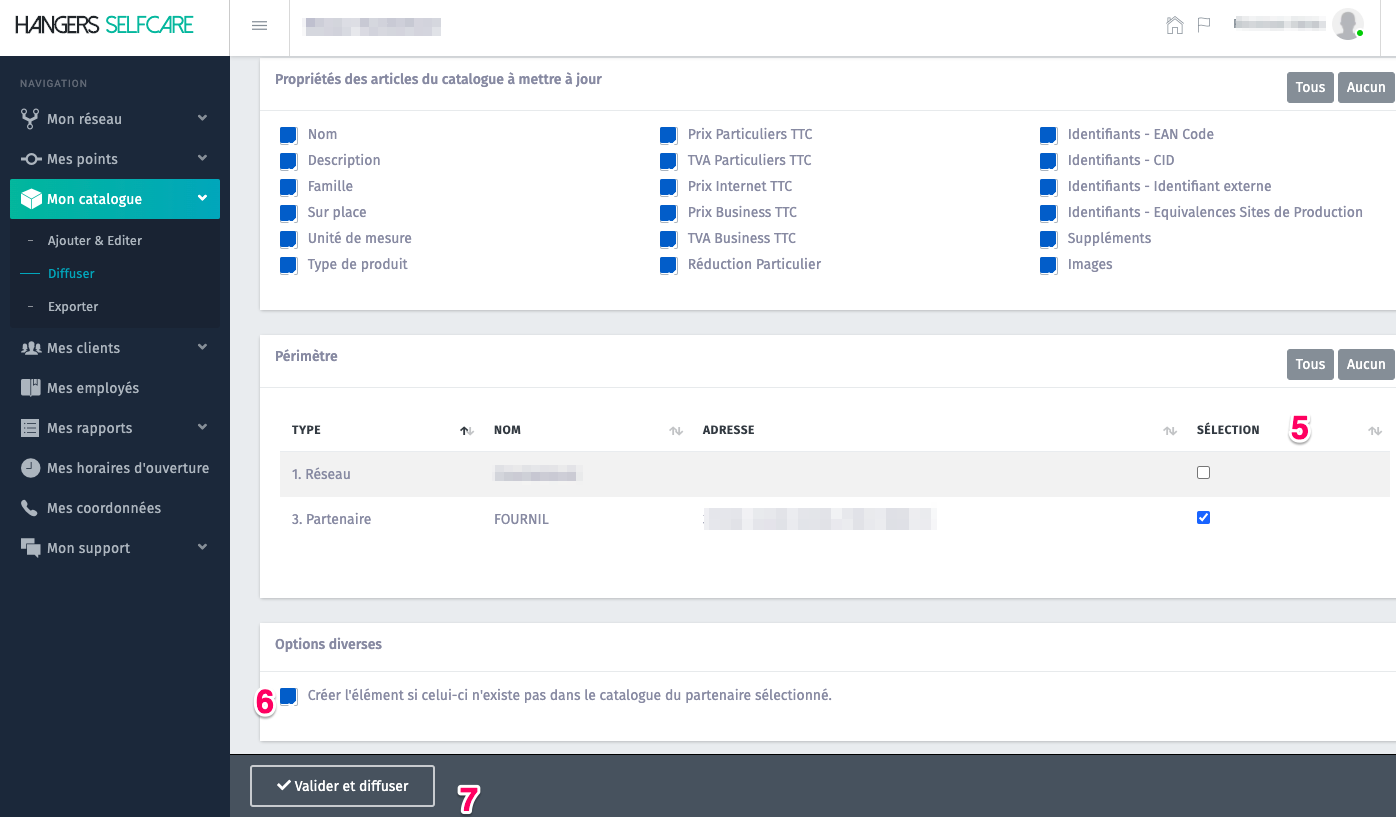Uncheck the FOURNIL partner selection checkbox

pyautogui.click(x=1203, y=517)
